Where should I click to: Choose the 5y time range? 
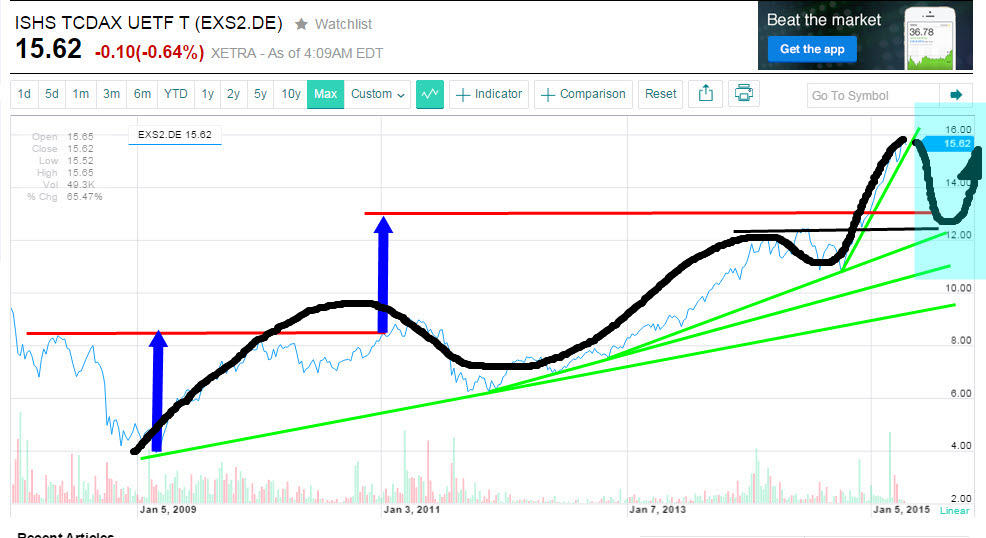pos(260,94)
